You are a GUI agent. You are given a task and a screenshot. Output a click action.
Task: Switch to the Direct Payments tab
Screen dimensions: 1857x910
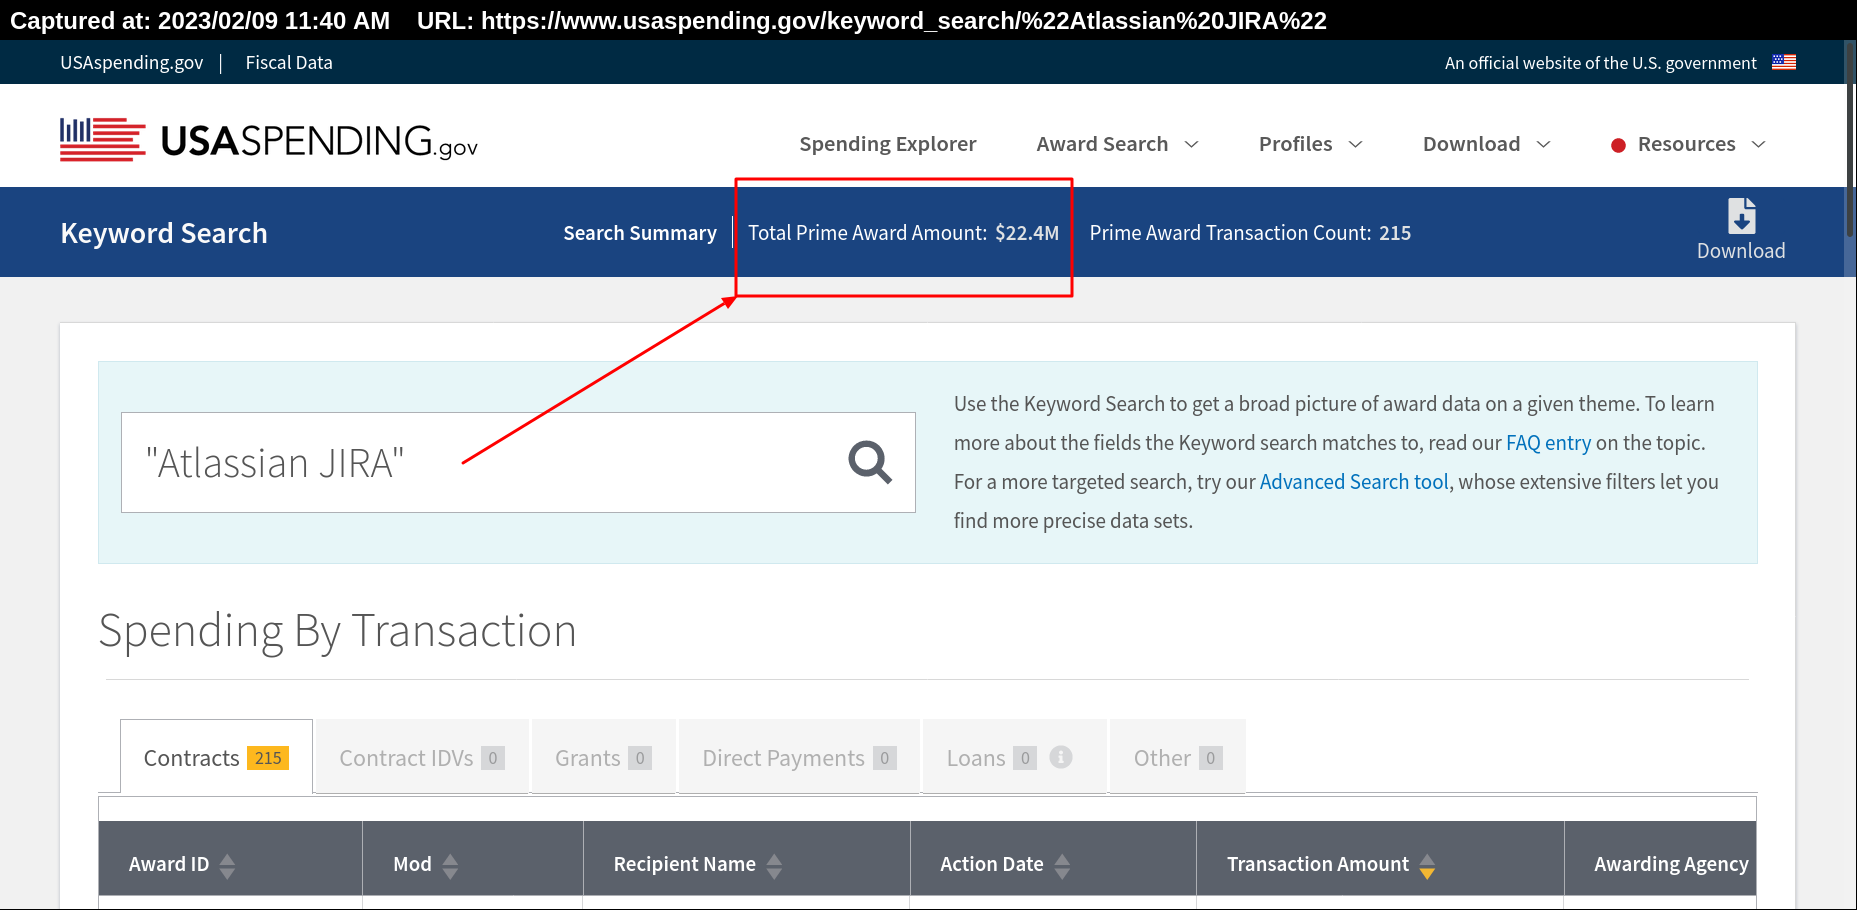(x=799, y=757)
